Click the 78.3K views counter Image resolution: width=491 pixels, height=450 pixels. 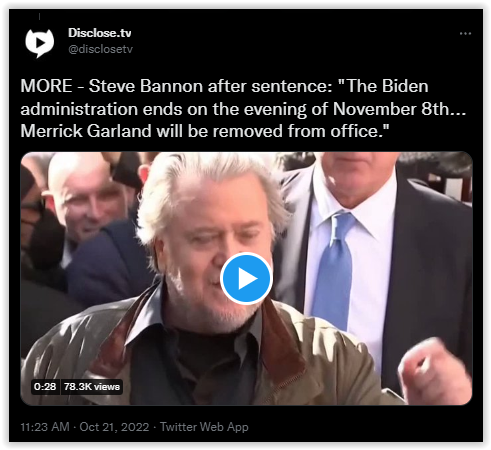coord(92,387)
